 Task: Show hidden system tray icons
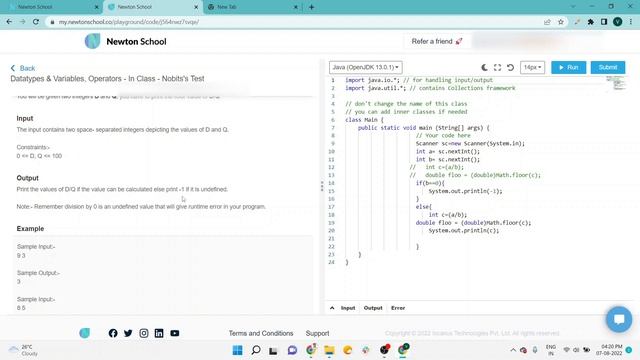point(513,350)
